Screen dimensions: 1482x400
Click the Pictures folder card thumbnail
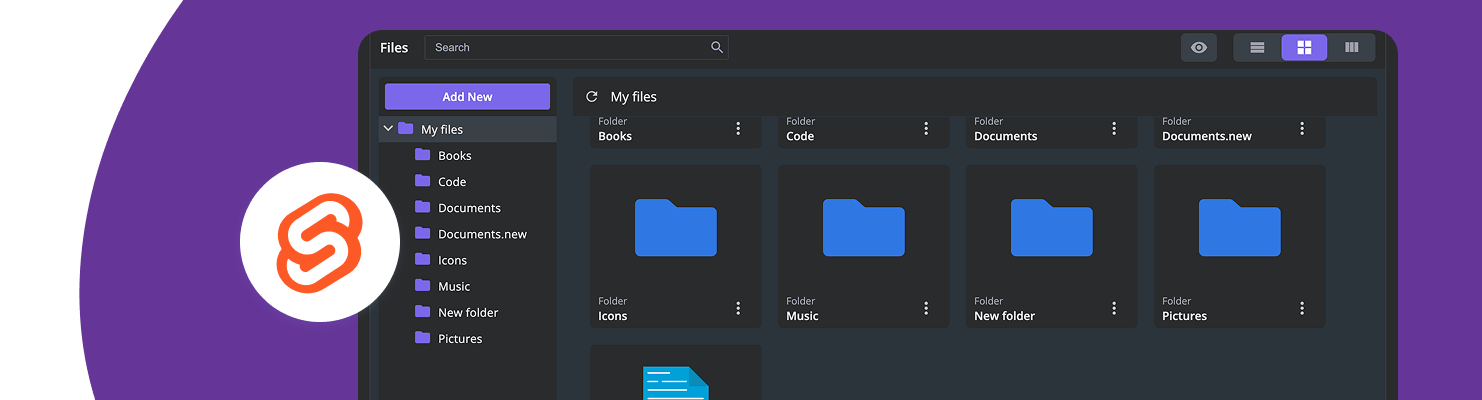pyautogui.click(x=1240, y=228)
